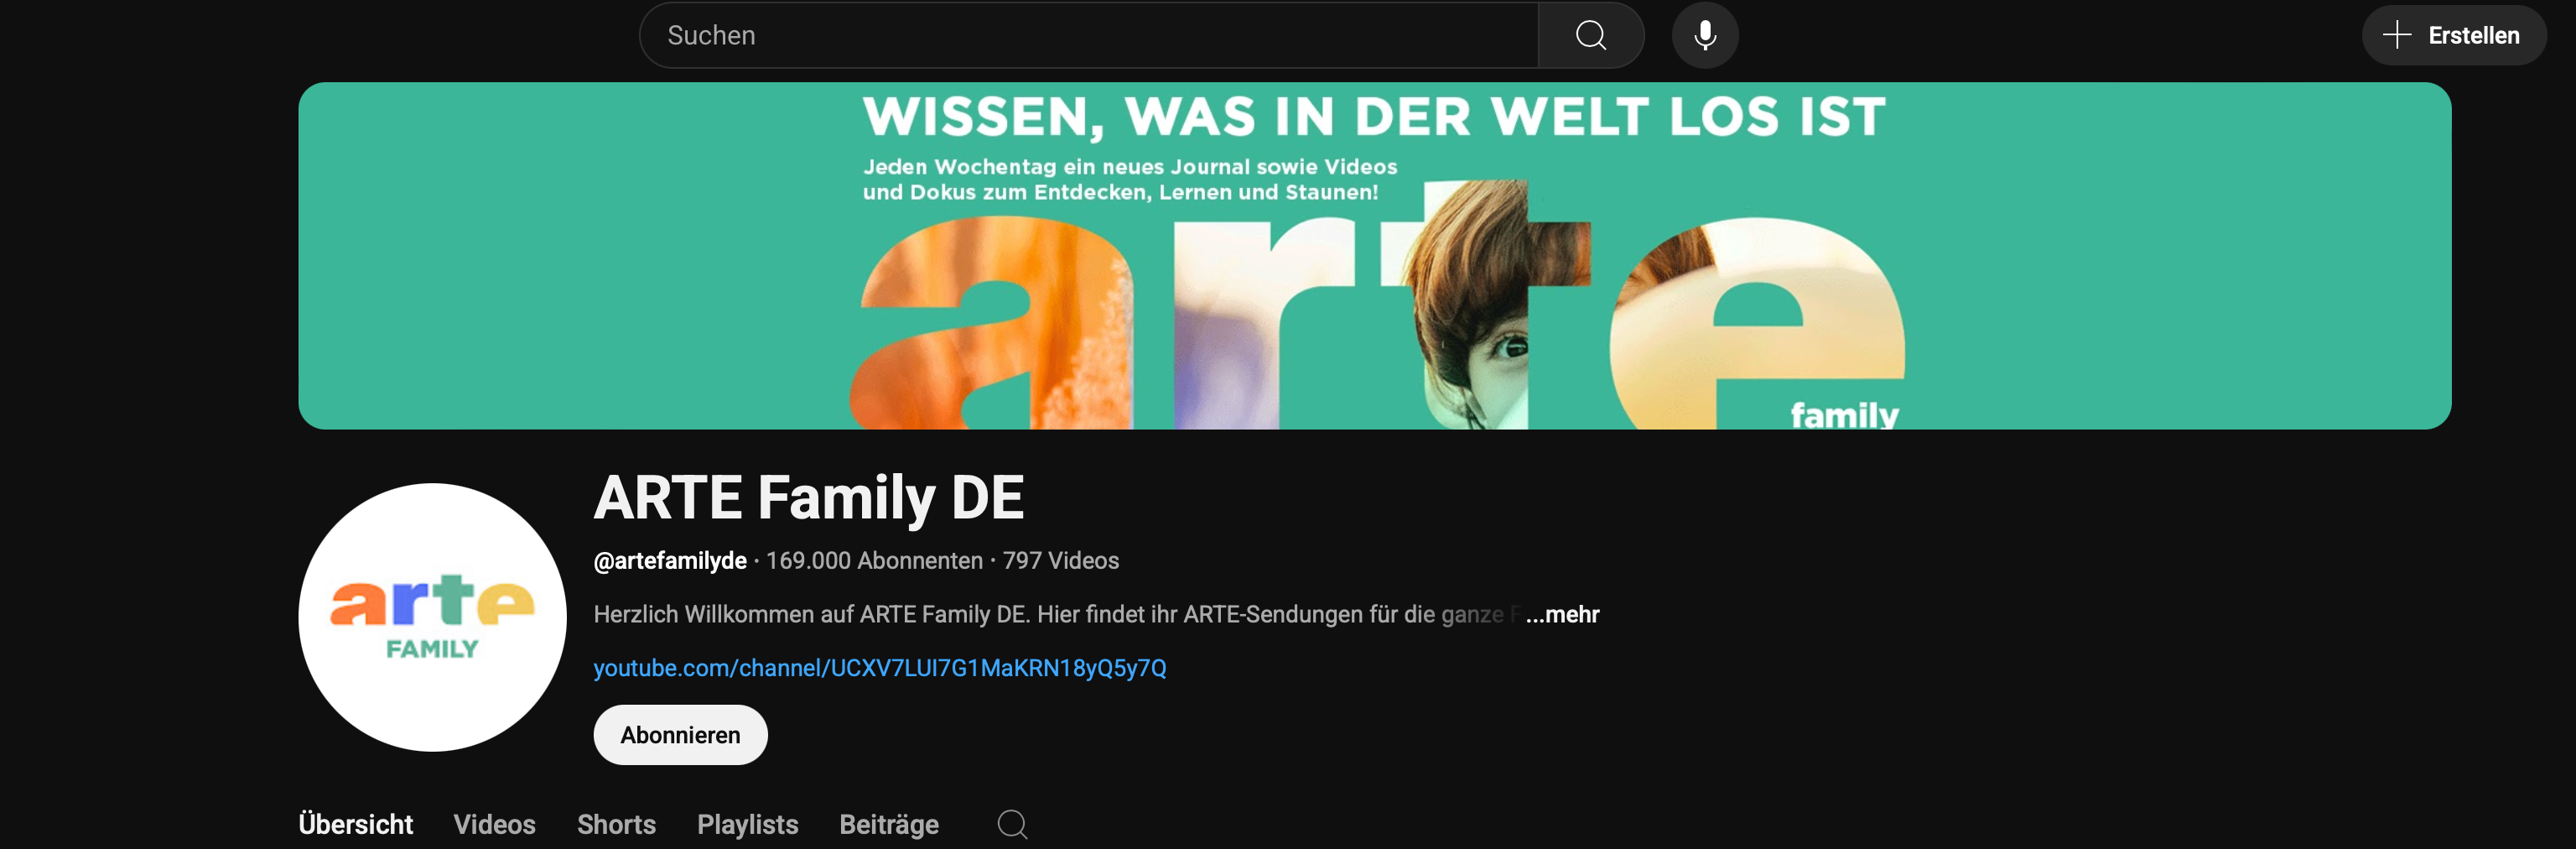
Task: Click the ARTE Family profile avatar
Action: (x=432, y=617)
